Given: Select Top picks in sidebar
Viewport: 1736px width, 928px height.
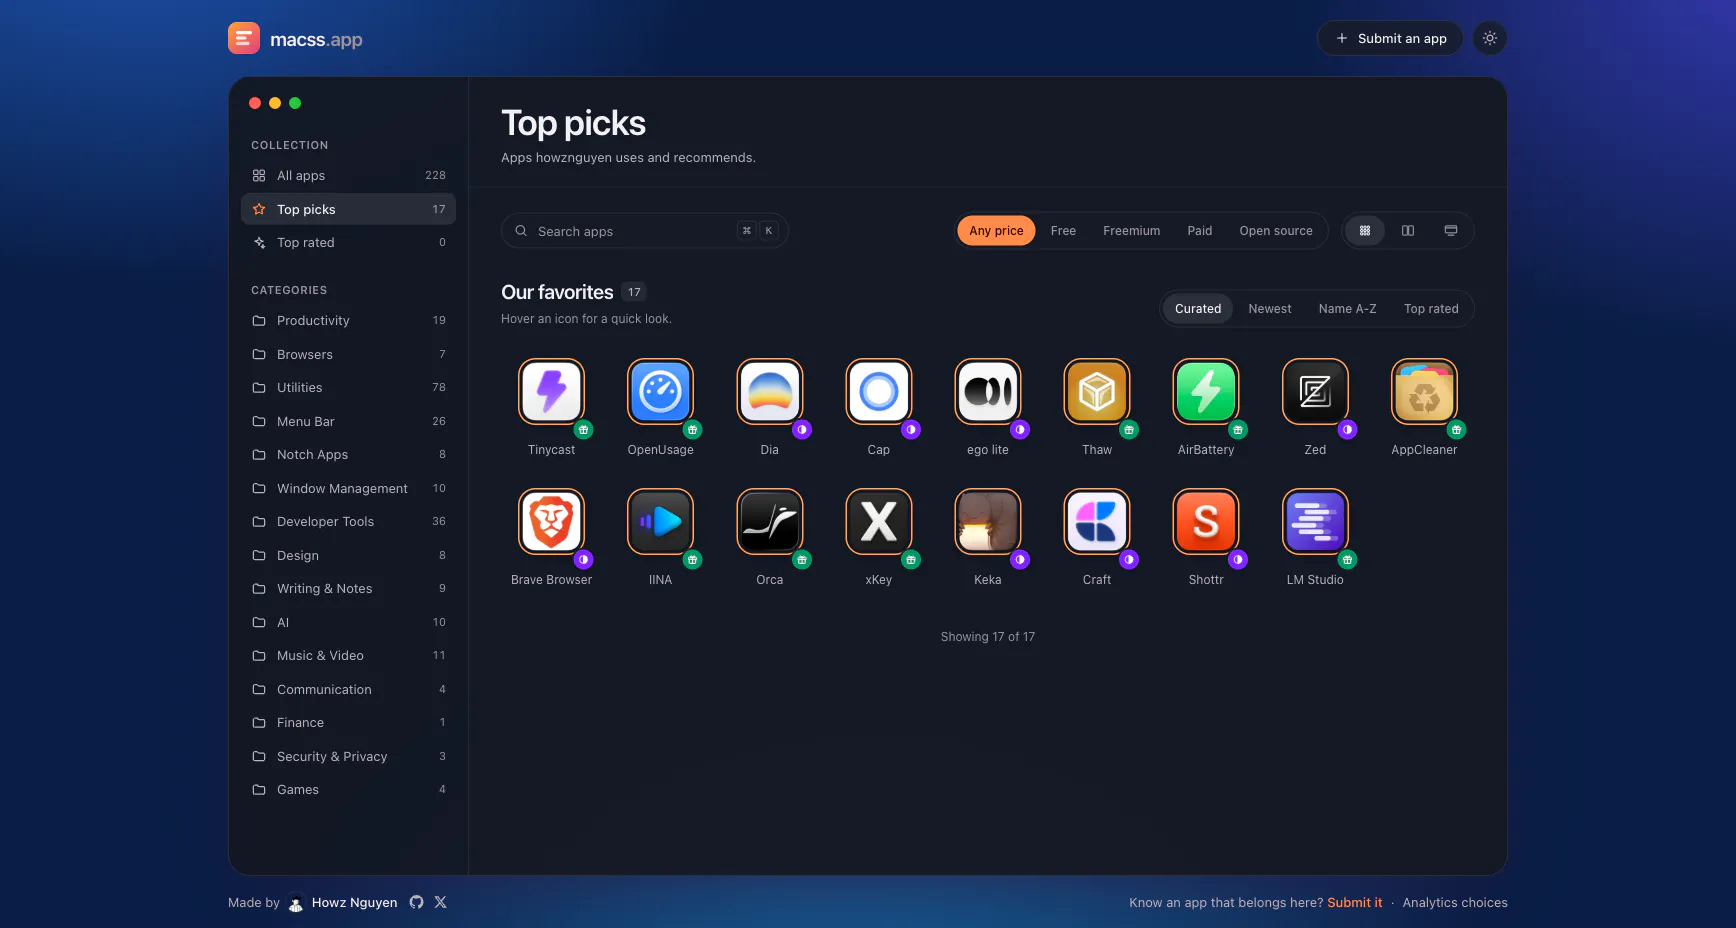Looking at the screenshot, I should (x=348, y=209).
